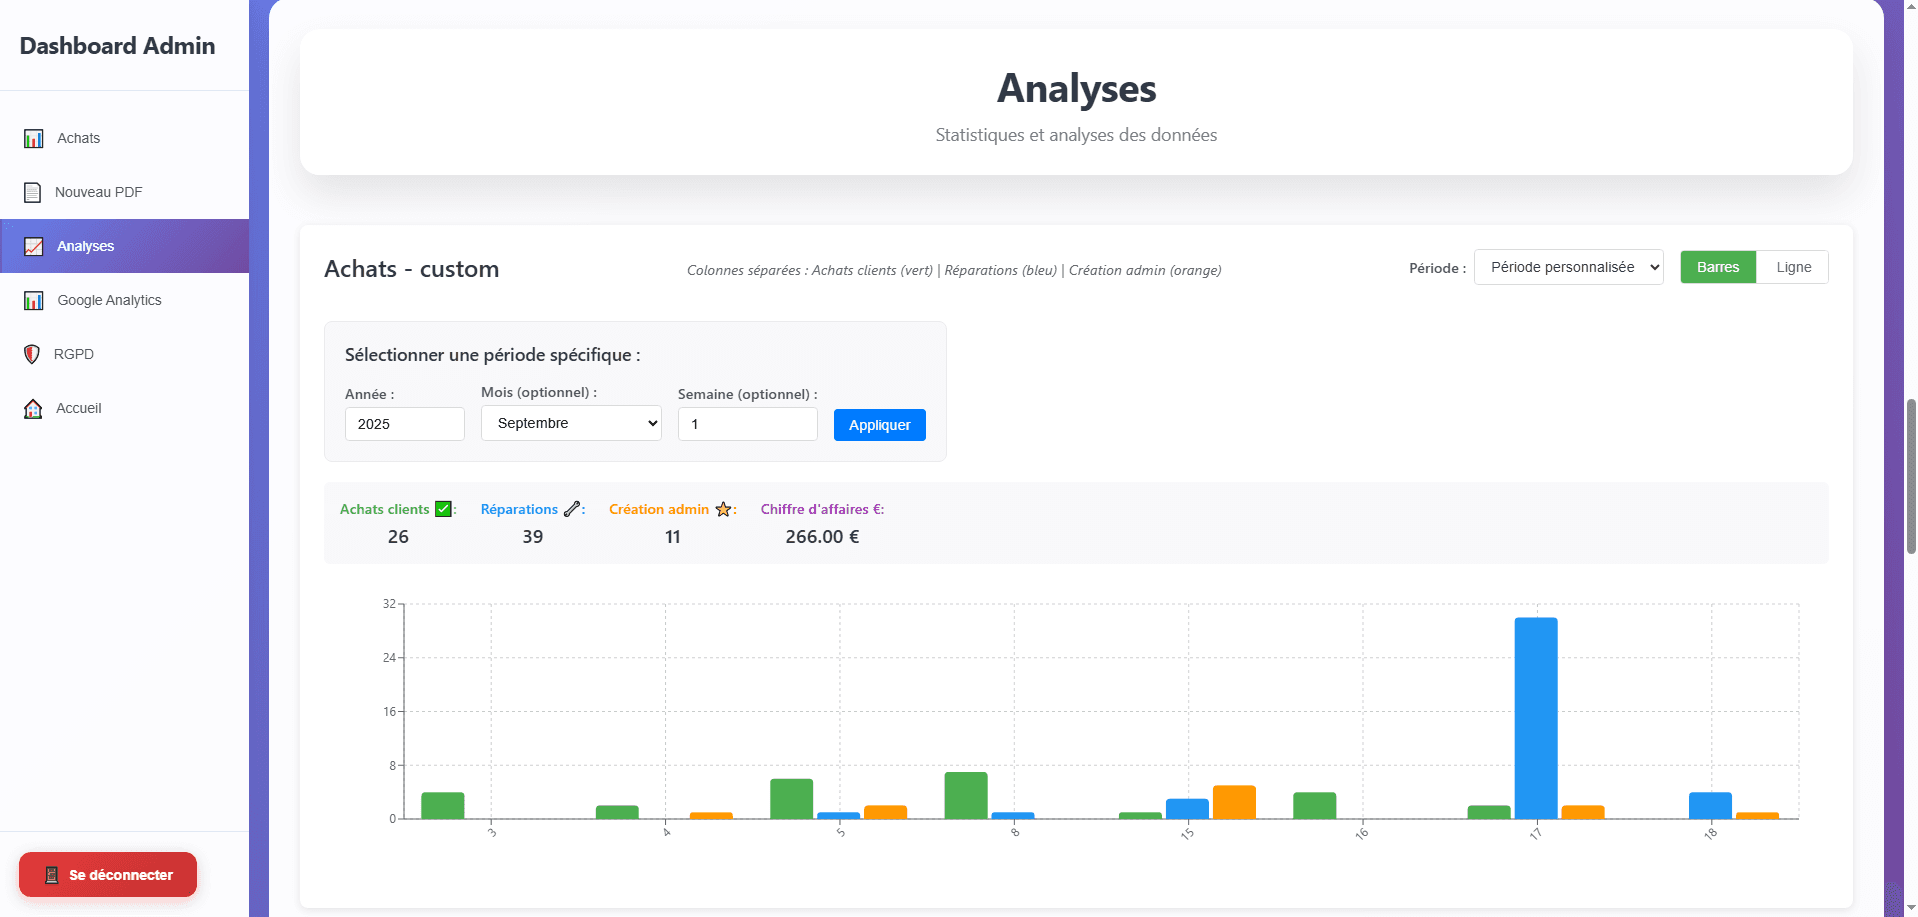Click the Achats clients count 26

pyautogui.click(x=398, y=537)
